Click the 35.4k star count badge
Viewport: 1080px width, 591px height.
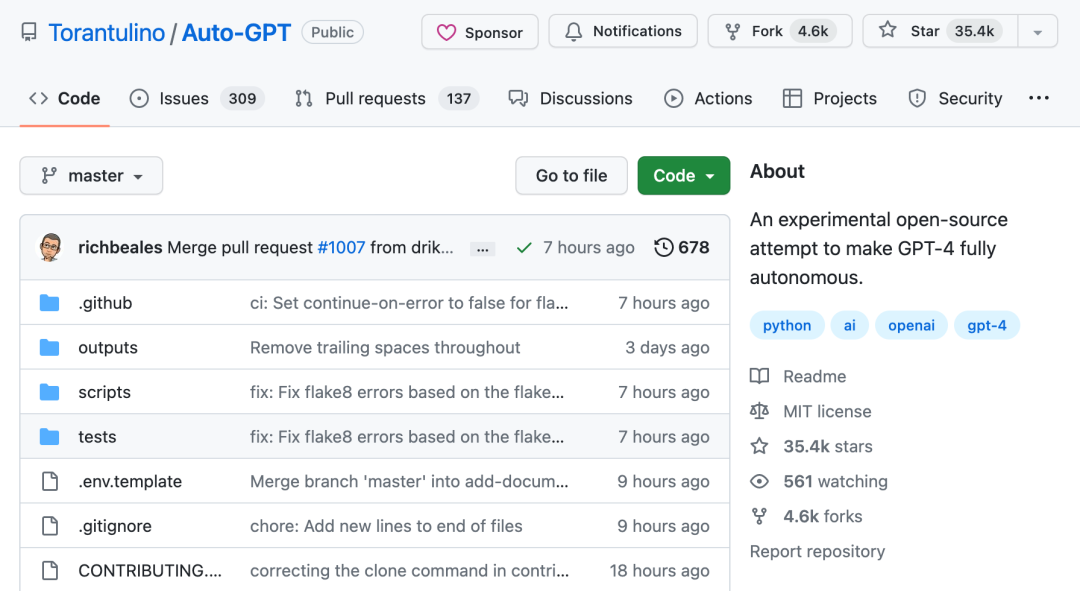[x=975, y=32]
